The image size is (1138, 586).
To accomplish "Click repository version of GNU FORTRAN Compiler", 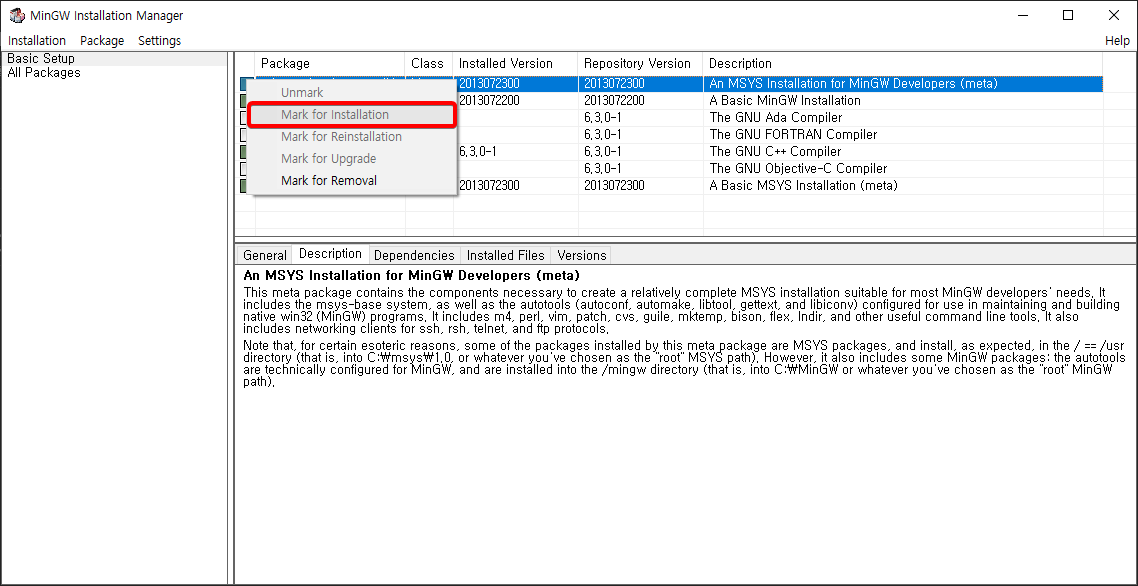I will 602,134.
